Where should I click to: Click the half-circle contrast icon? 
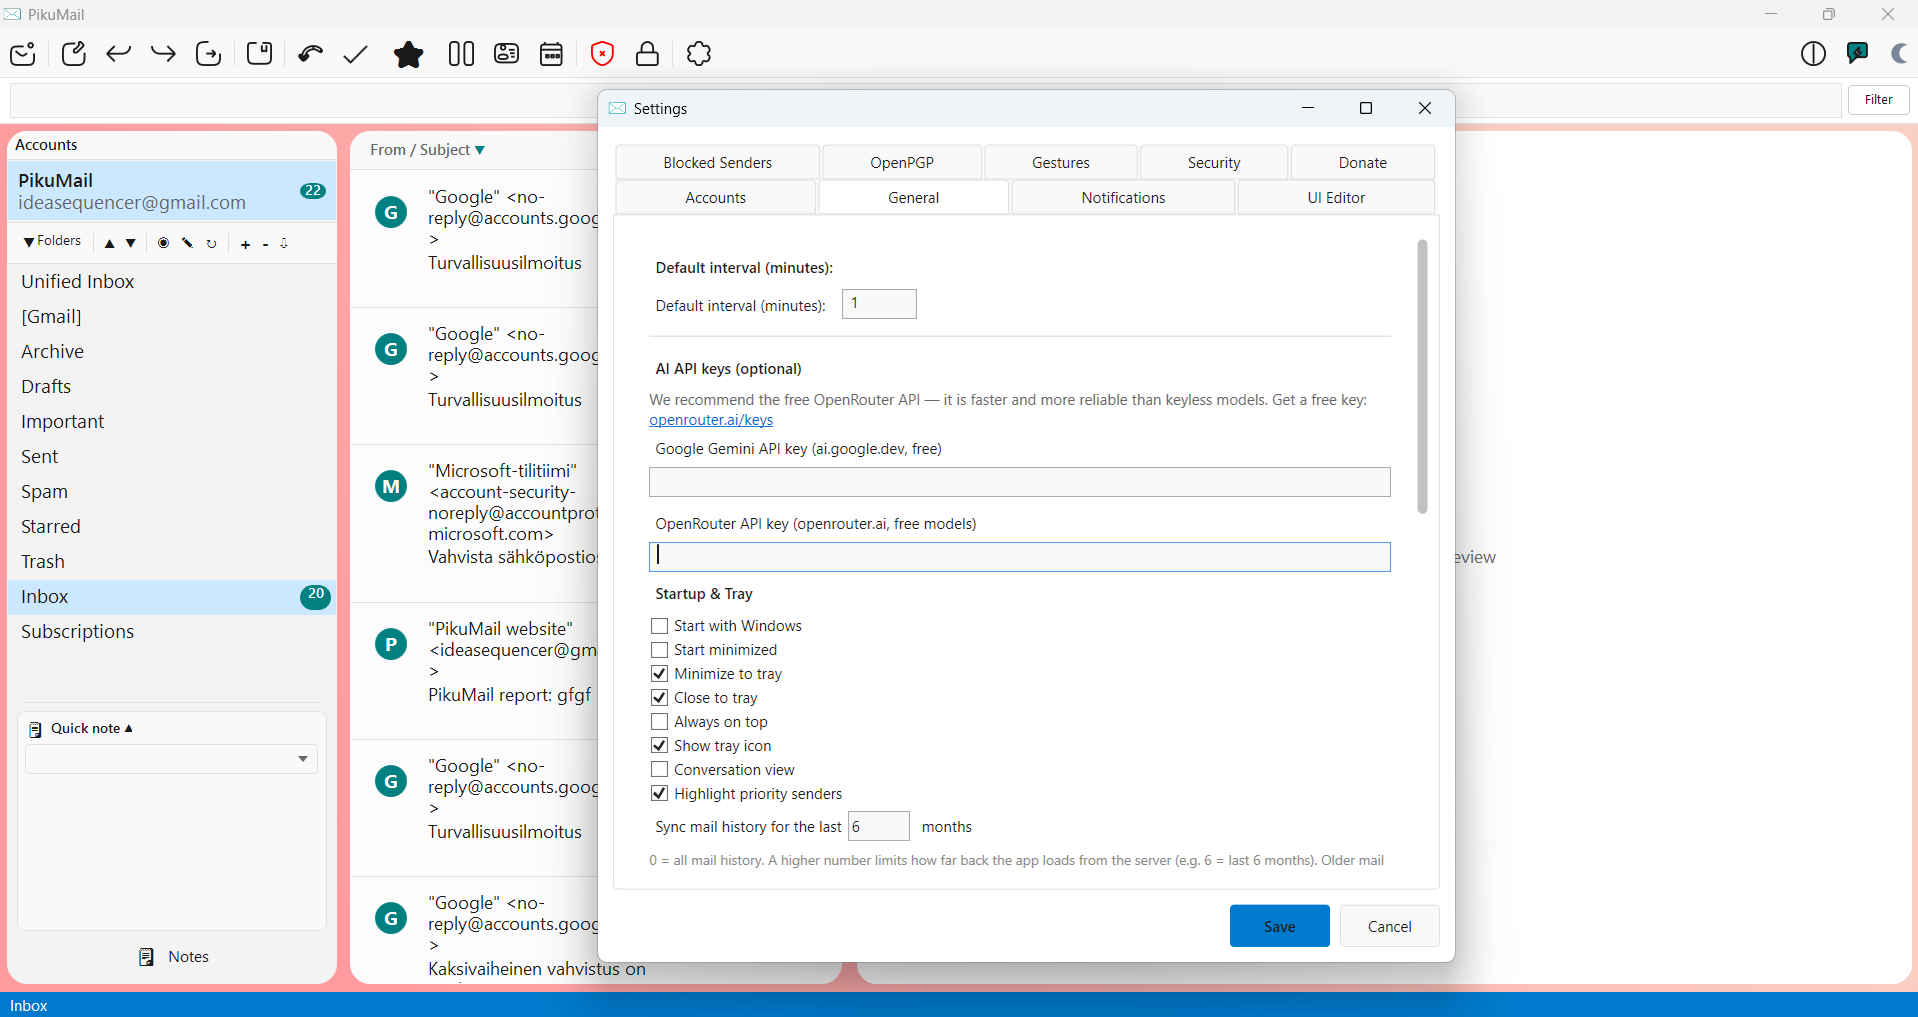[x=1813, y=54]
